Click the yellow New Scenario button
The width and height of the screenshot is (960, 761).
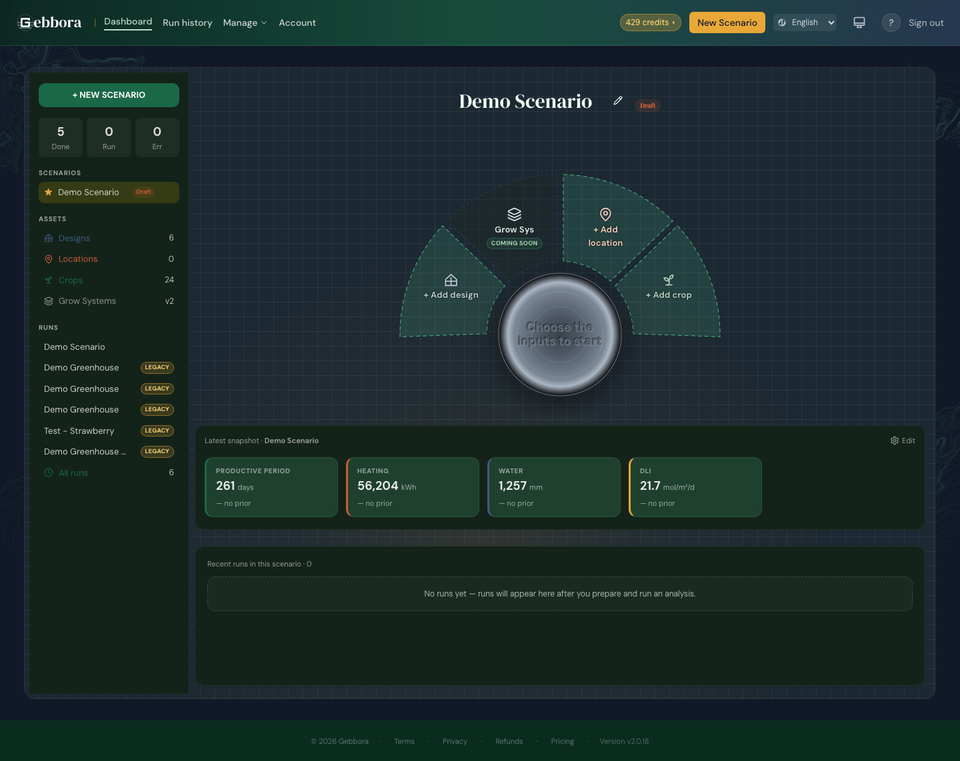pyautogui.click(x=727, y=23)
